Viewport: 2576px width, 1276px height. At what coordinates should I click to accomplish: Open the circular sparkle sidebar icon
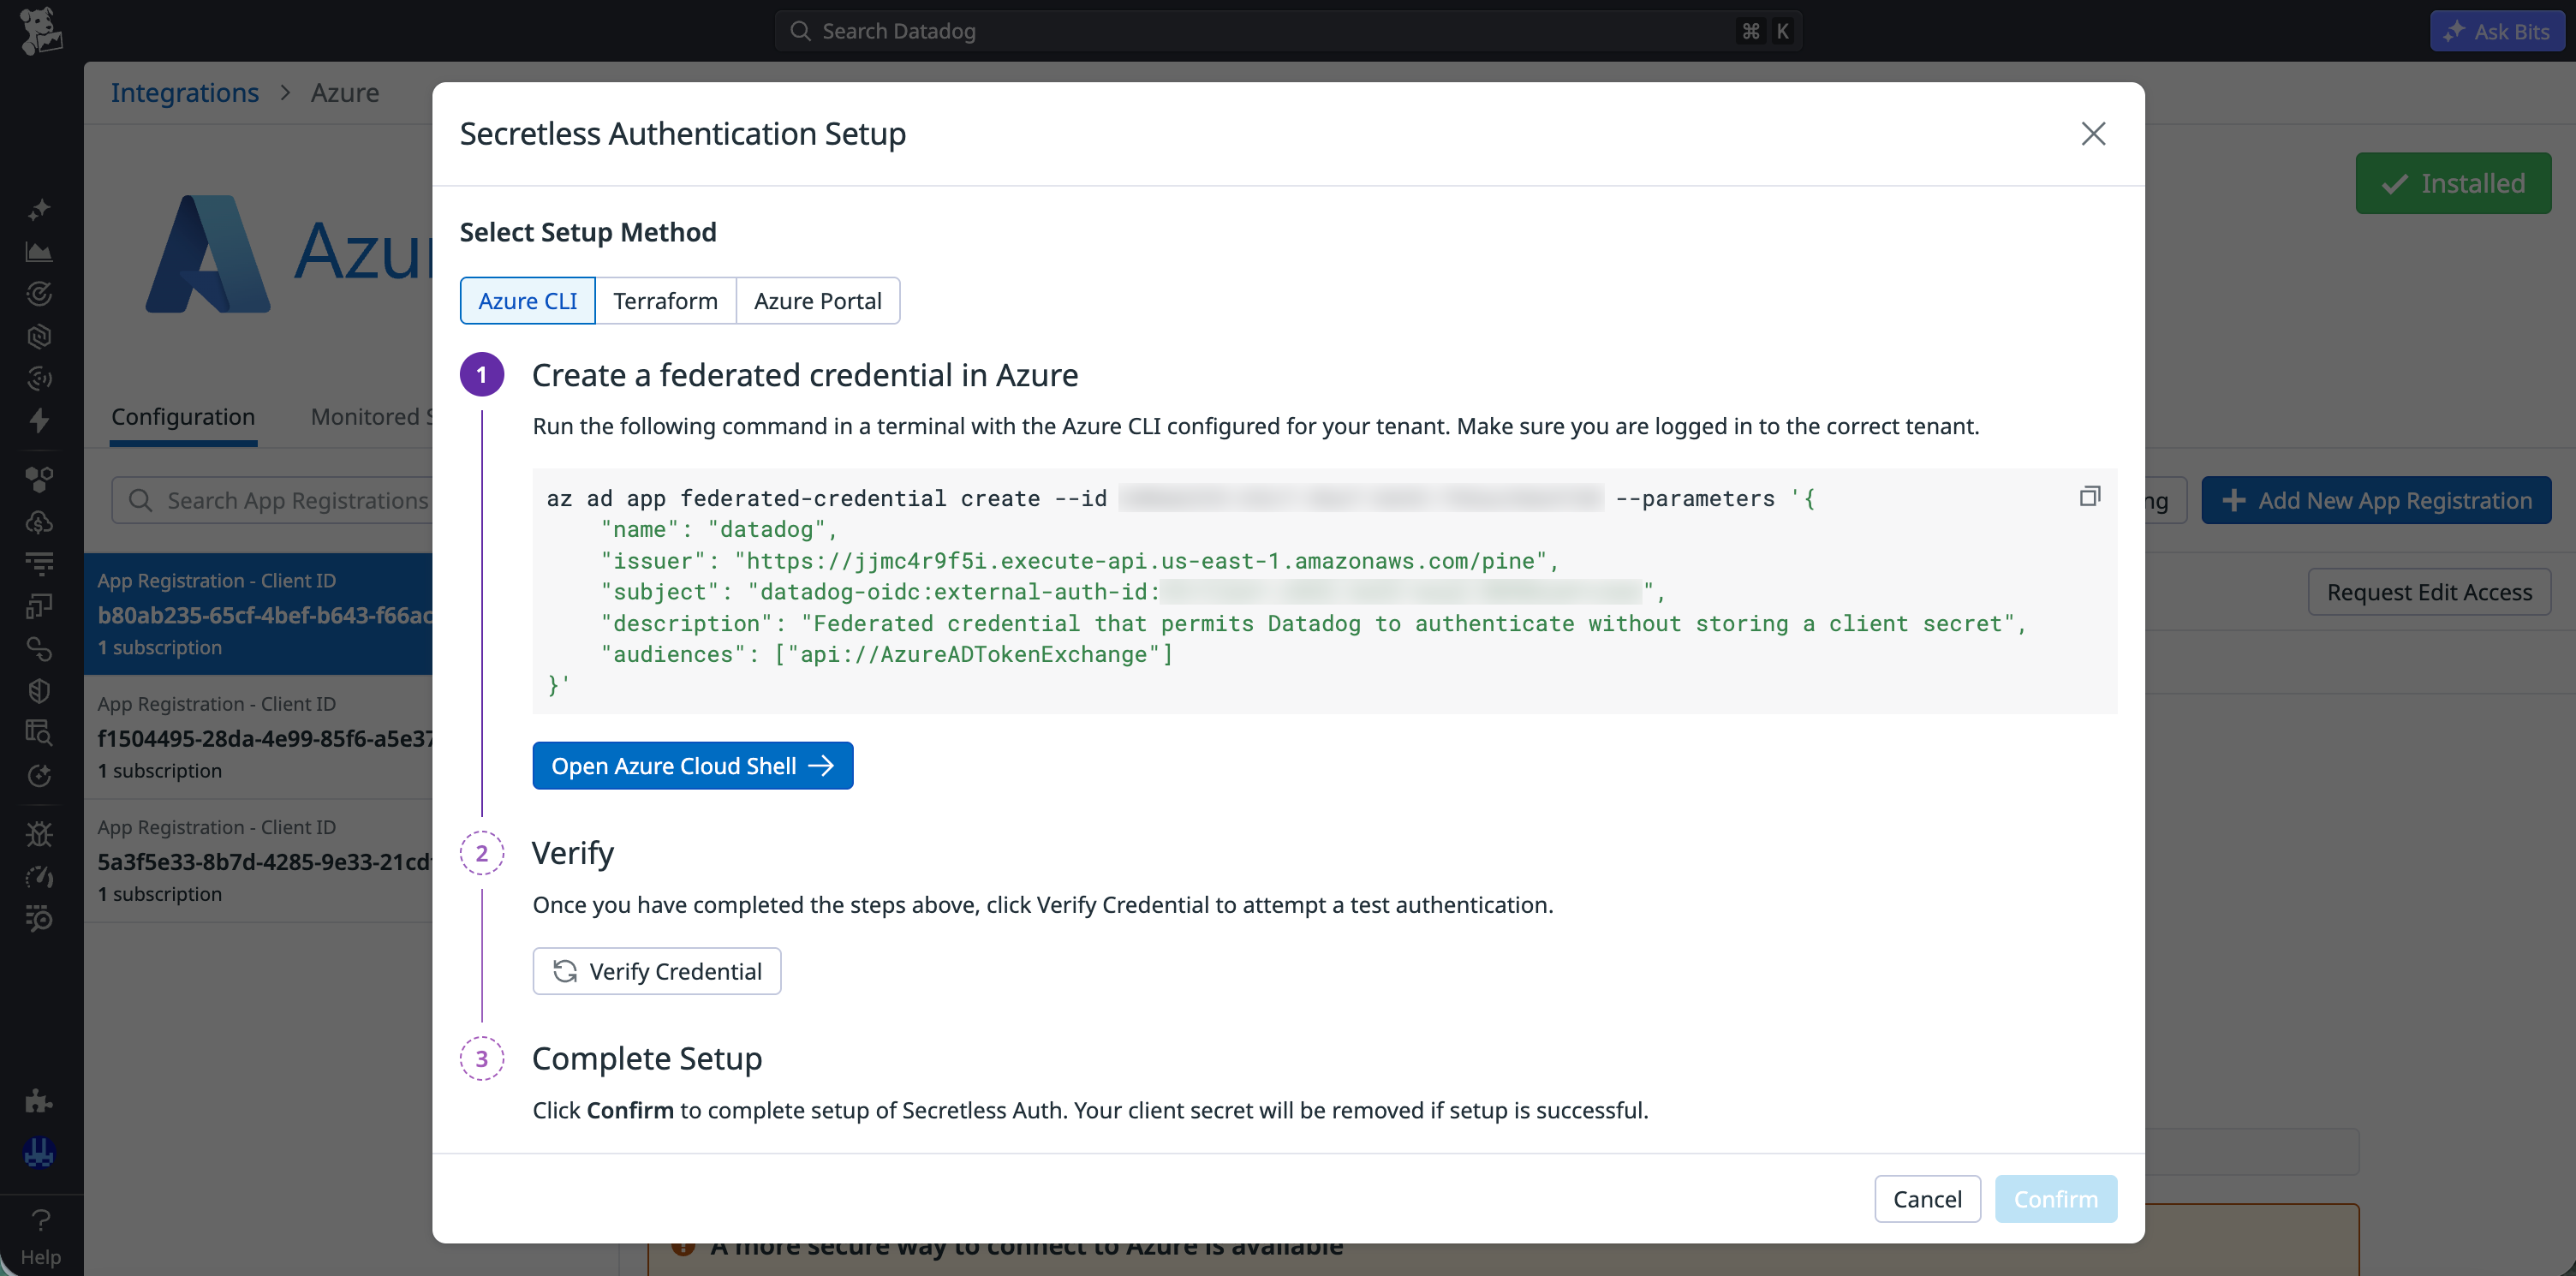click(39, 775)
